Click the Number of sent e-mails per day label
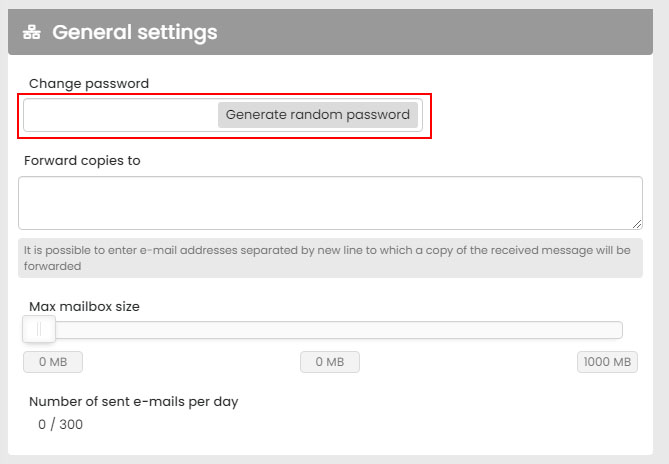 click(x=133, y=402)
